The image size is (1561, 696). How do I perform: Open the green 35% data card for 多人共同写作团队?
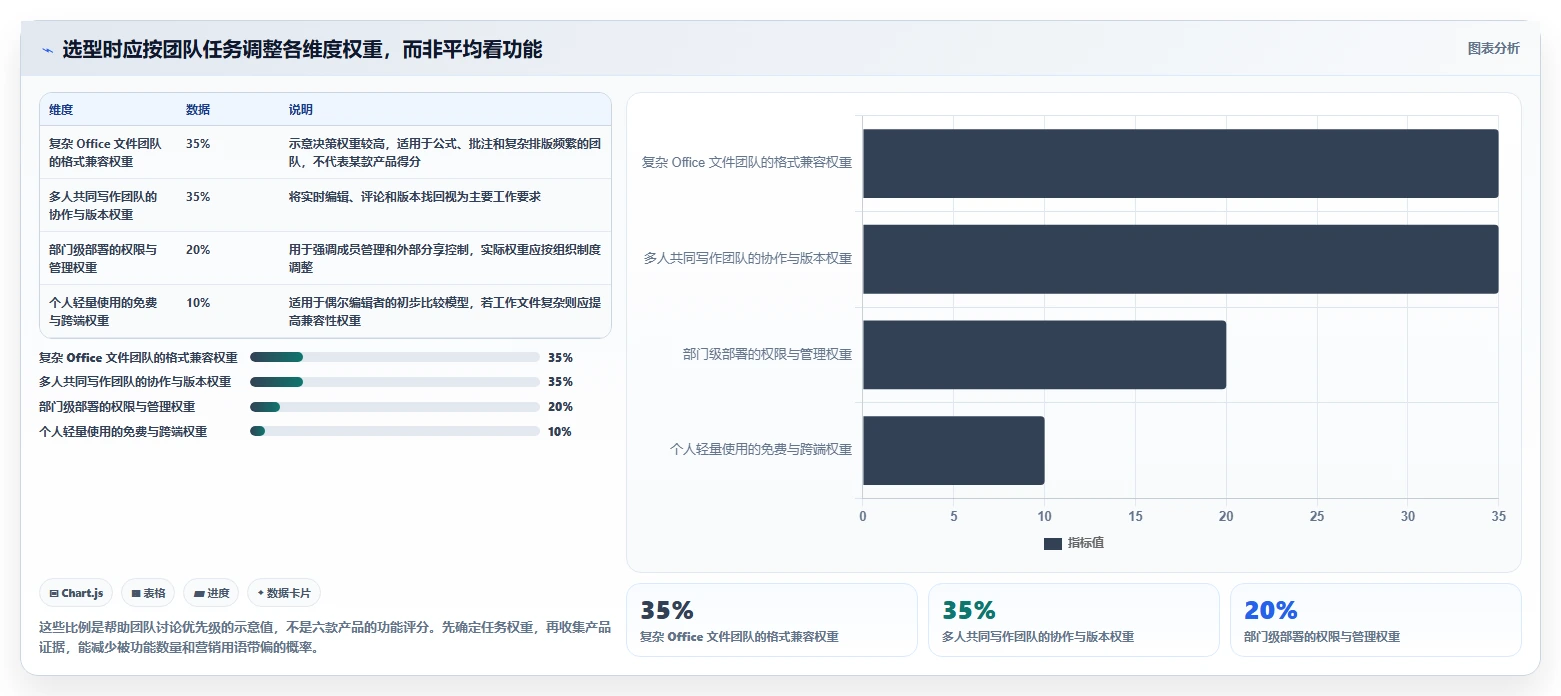pyautogui.click(x=1074, y=620)
